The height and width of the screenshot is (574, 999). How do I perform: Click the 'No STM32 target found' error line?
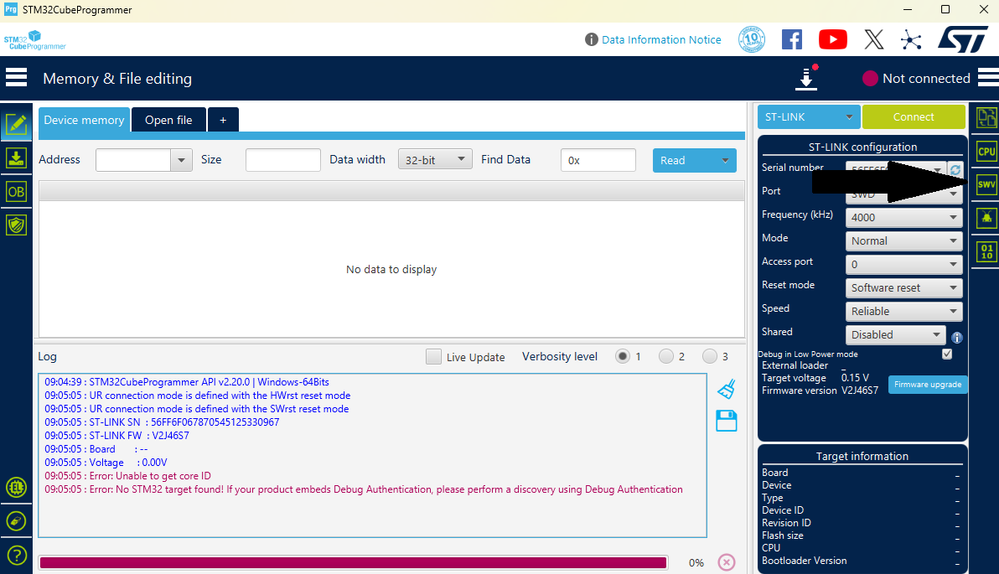click(x=364, y=489)
